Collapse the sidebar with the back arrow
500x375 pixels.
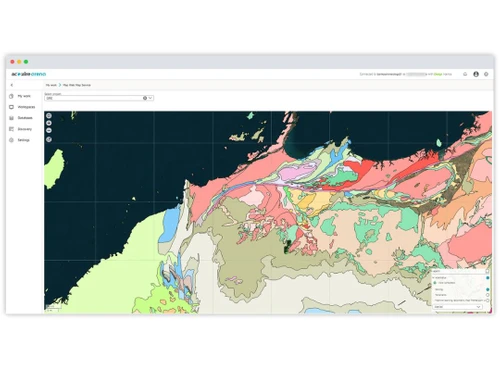12,85
